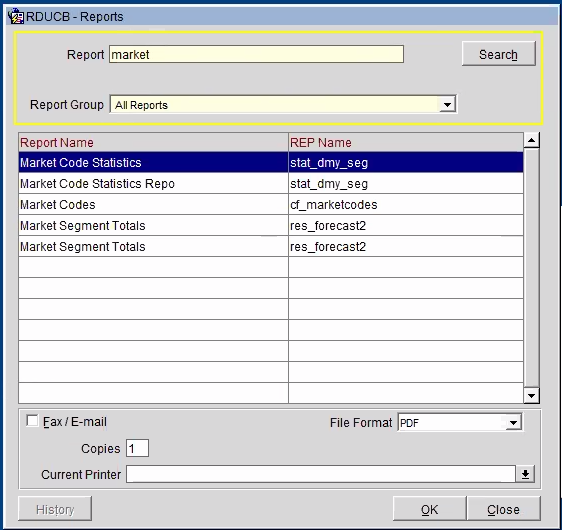This screenshot has height=530, width=562.
Task: Click into the Report search field
Action: (x=256, y=54)
